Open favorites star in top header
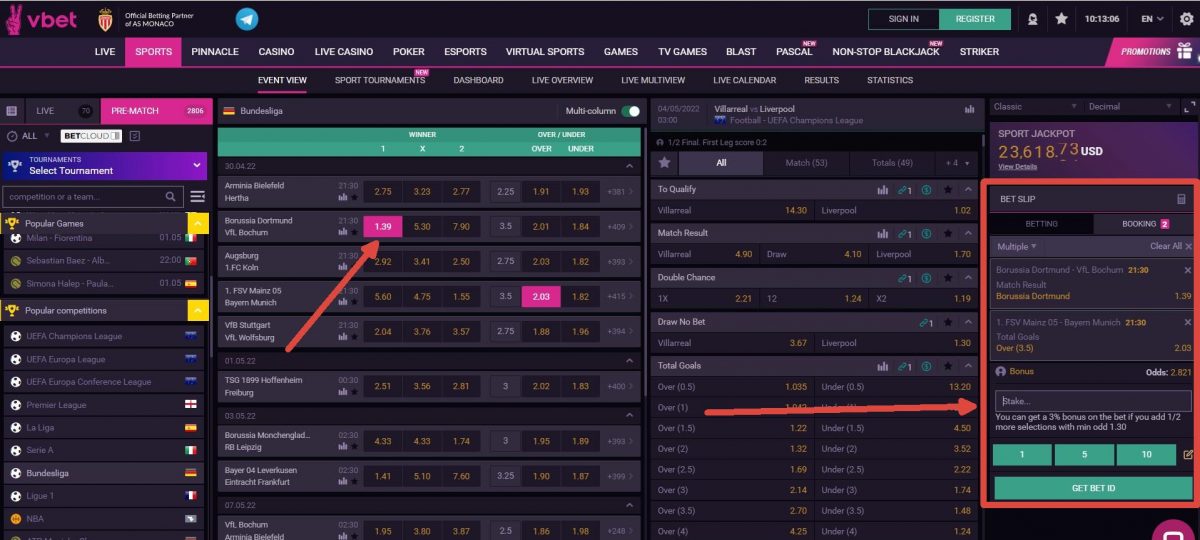This screenshot has width=1200, height=540. point(1062,18)
